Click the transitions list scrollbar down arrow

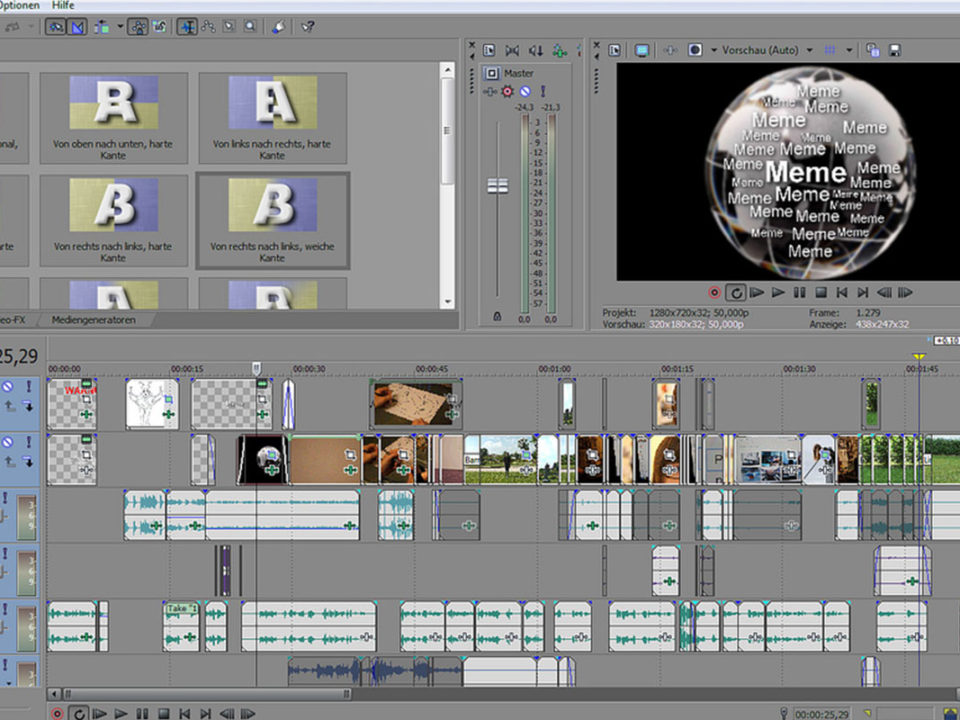(x=447, y=302)
